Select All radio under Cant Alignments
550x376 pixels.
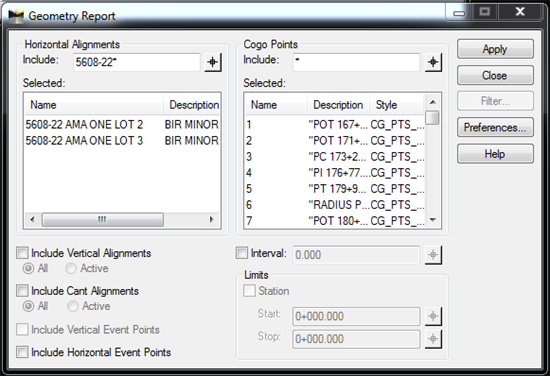(x=28, y=306)
